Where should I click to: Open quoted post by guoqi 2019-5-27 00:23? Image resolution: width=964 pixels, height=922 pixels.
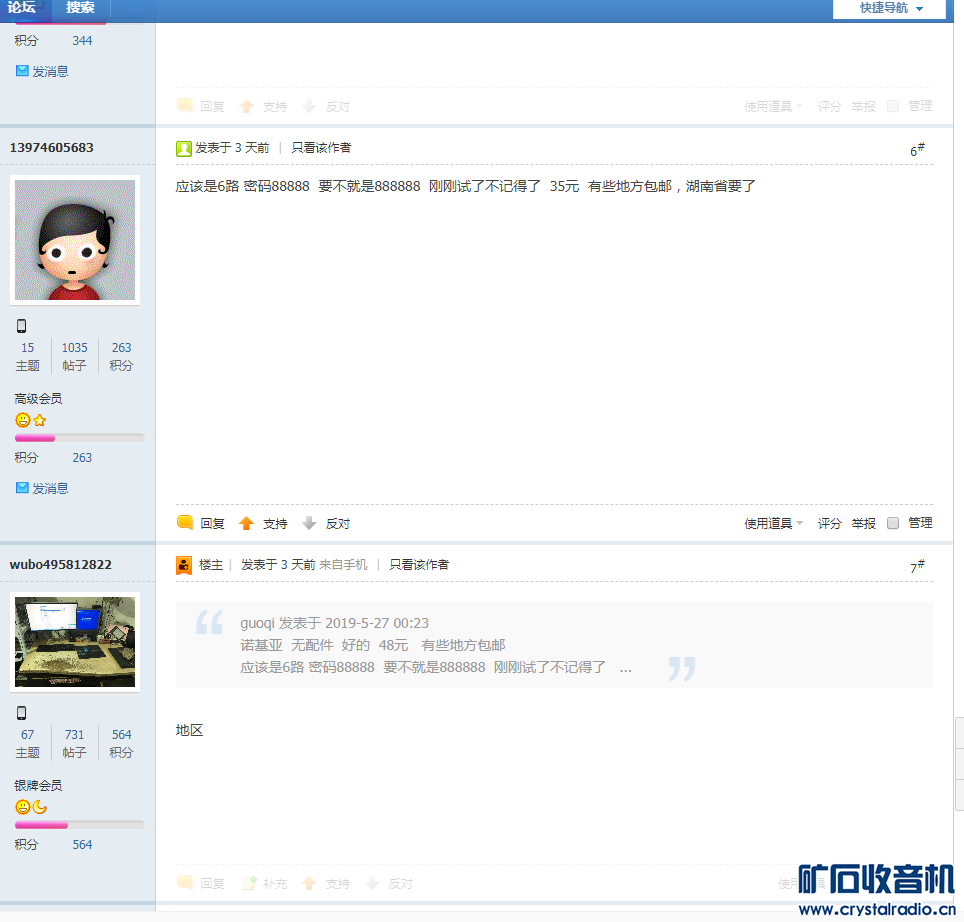click(x=334, y=623)
